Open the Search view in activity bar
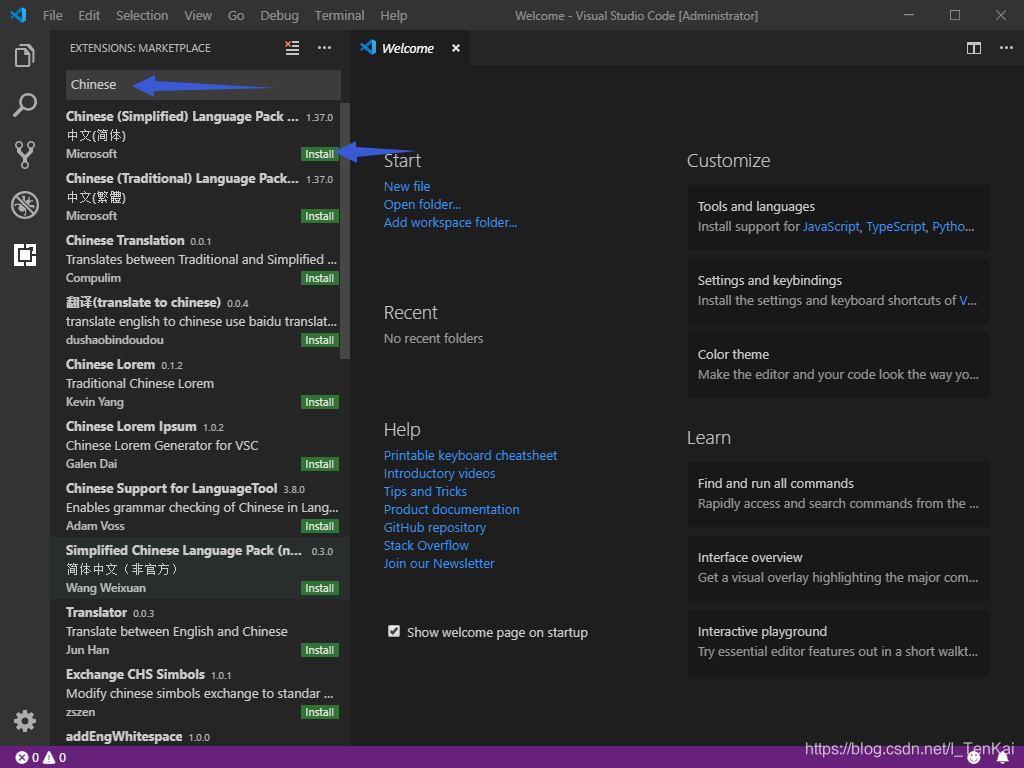This screenshot has width=1024, height=768. point(25,104)
